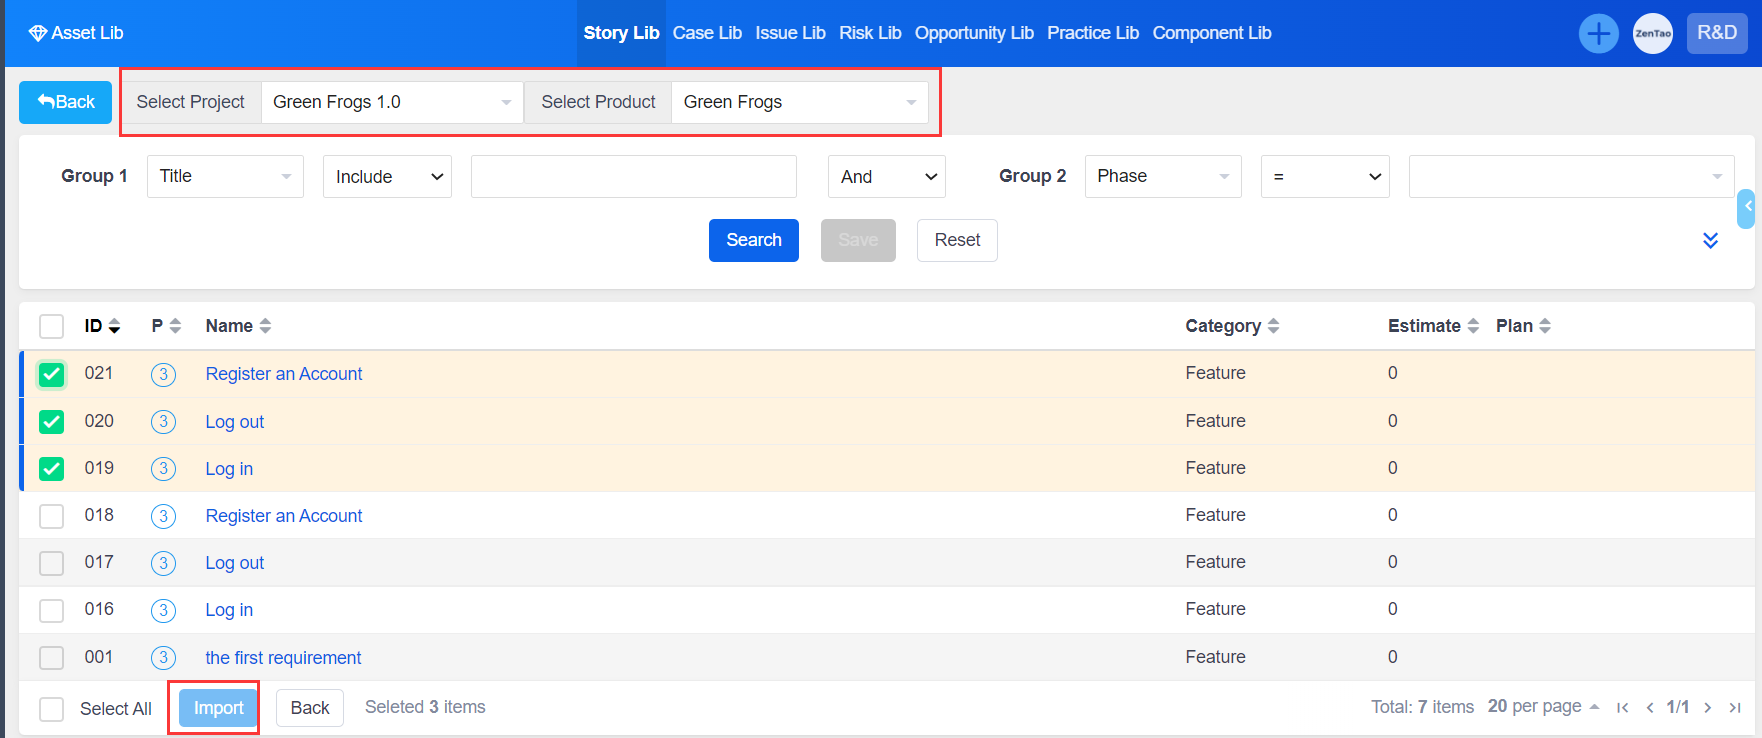The height and width of the screenshot is (738, 1762).
Task: Go to next page arrow
Action: tap(1708, 707)
